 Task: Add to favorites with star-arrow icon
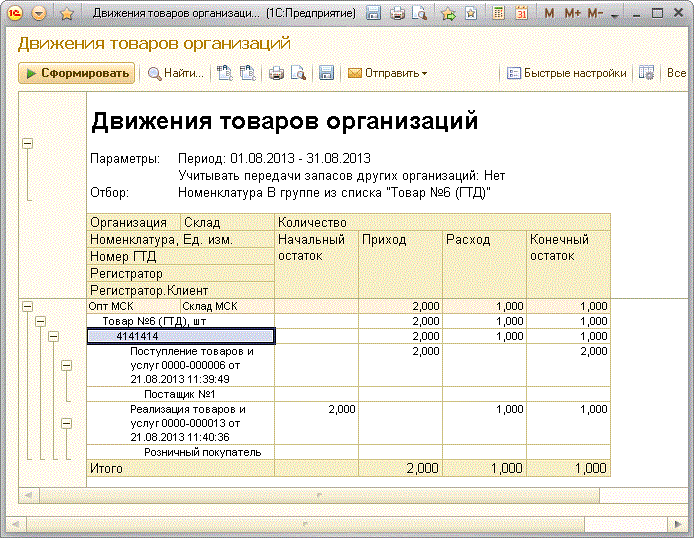click(448, 14)
